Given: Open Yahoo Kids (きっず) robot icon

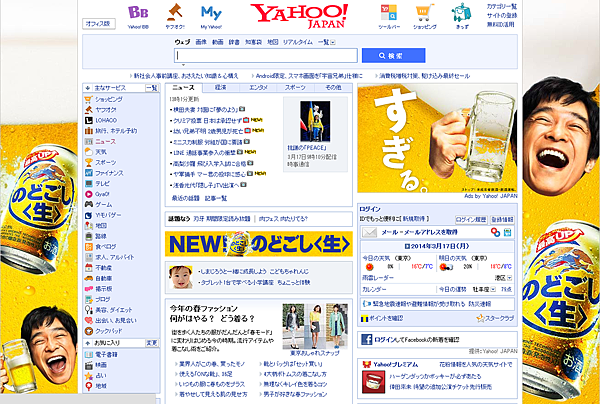Looking at the screenshot, I should (461, 16).
